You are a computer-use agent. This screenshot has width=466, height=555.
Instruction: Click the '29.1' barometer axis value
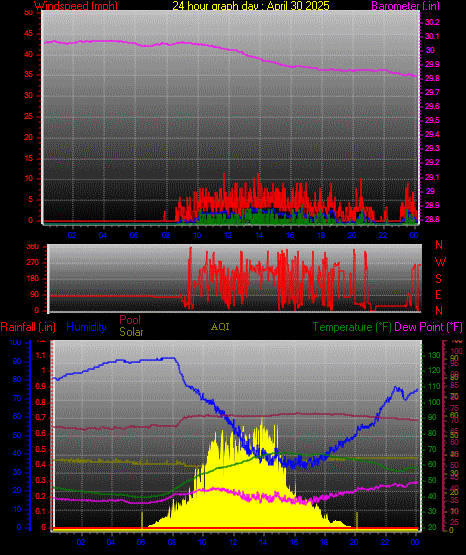432,177
